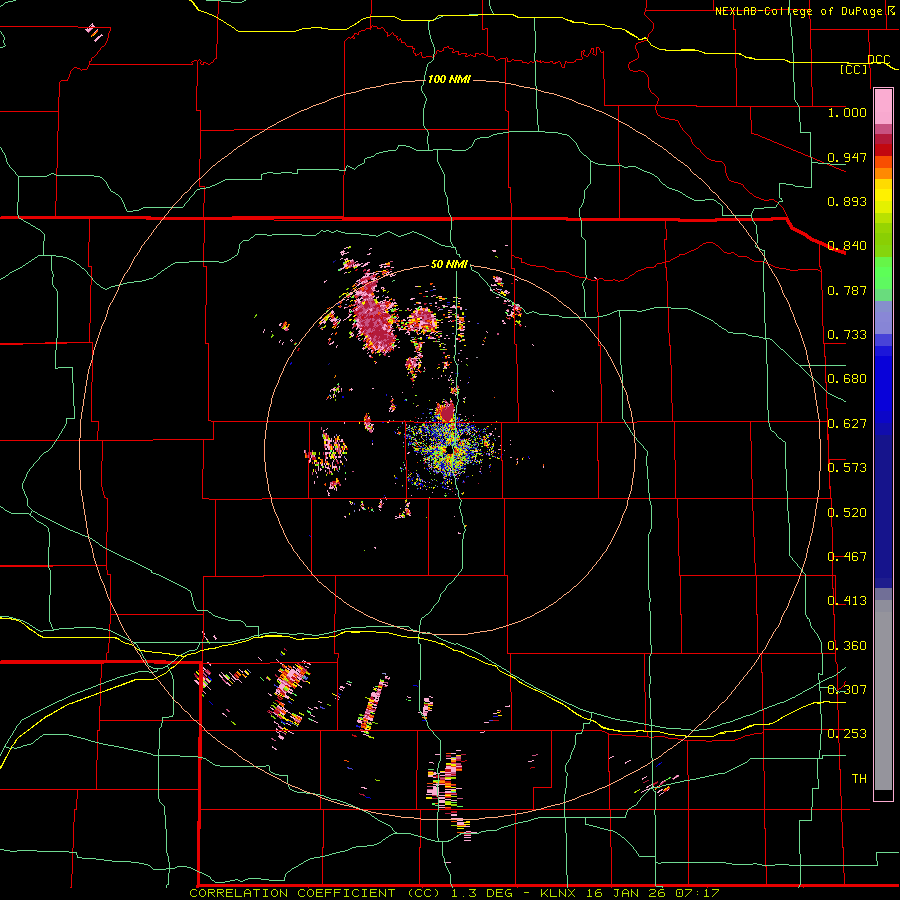Image resolution: width=900 pixels, height=900 pixels.
Task: Click the TH threshold label in legend
Action: point(859,778)
